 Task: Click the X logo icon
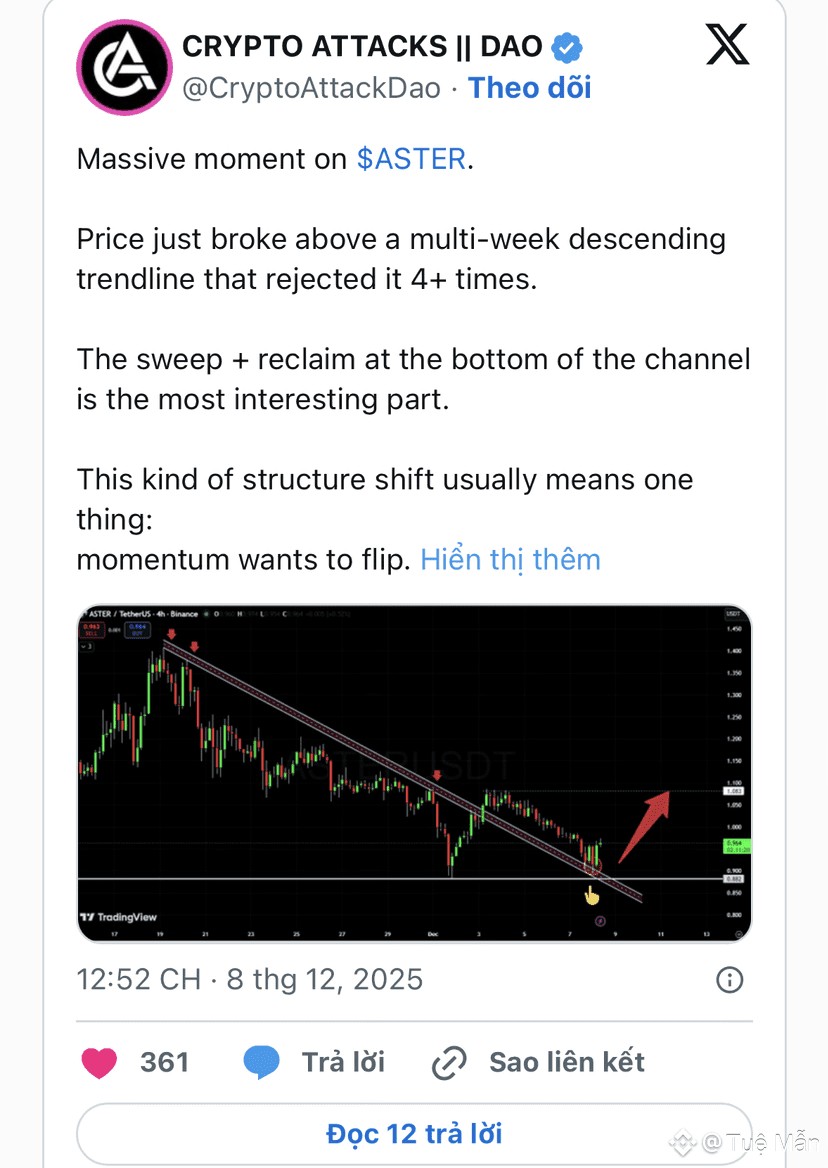pyautogui.click(x=727, y=46)
